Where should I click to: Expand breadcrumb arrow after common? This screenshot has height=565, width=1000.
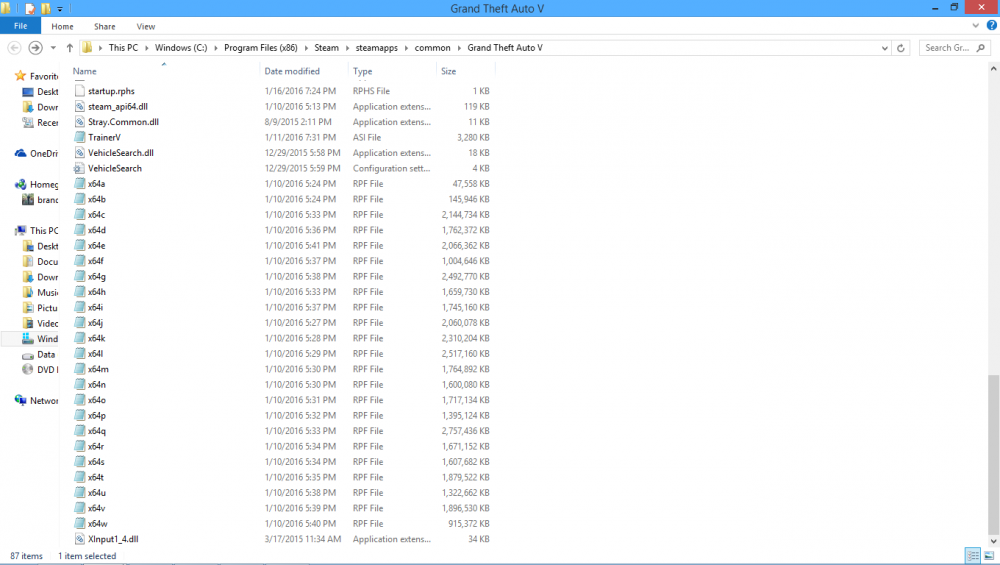click(459, 48)
